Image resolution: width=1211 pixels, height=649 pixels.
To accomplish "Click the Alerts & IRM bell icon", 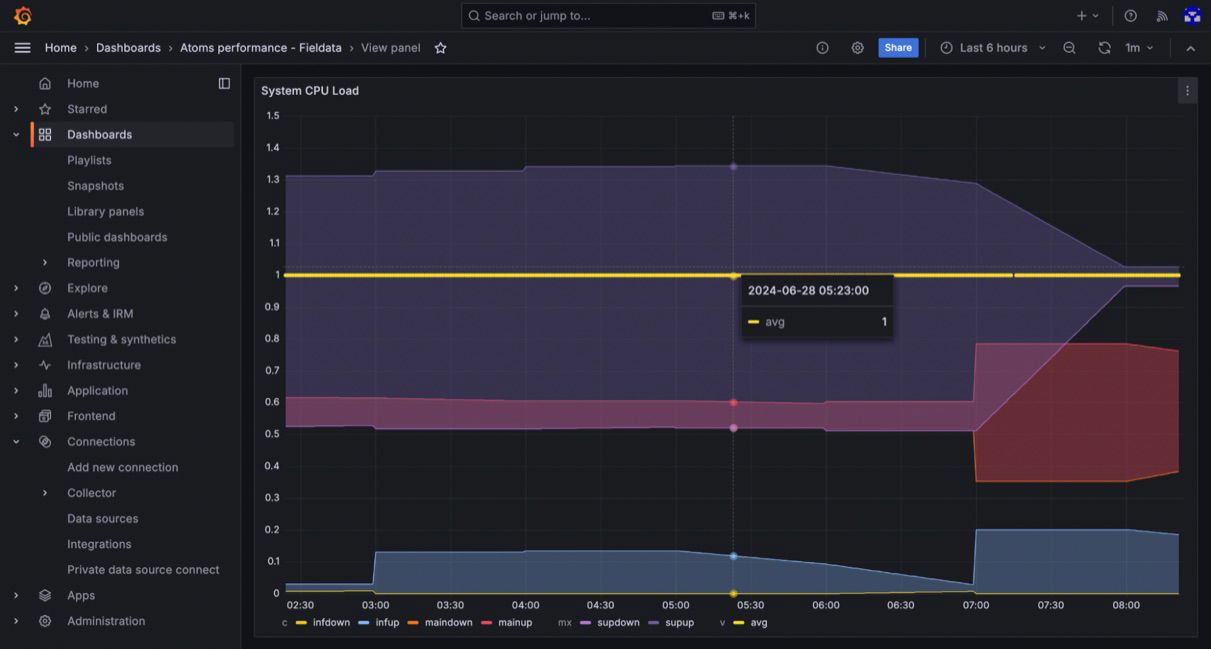I will click(x=45, y=314).
